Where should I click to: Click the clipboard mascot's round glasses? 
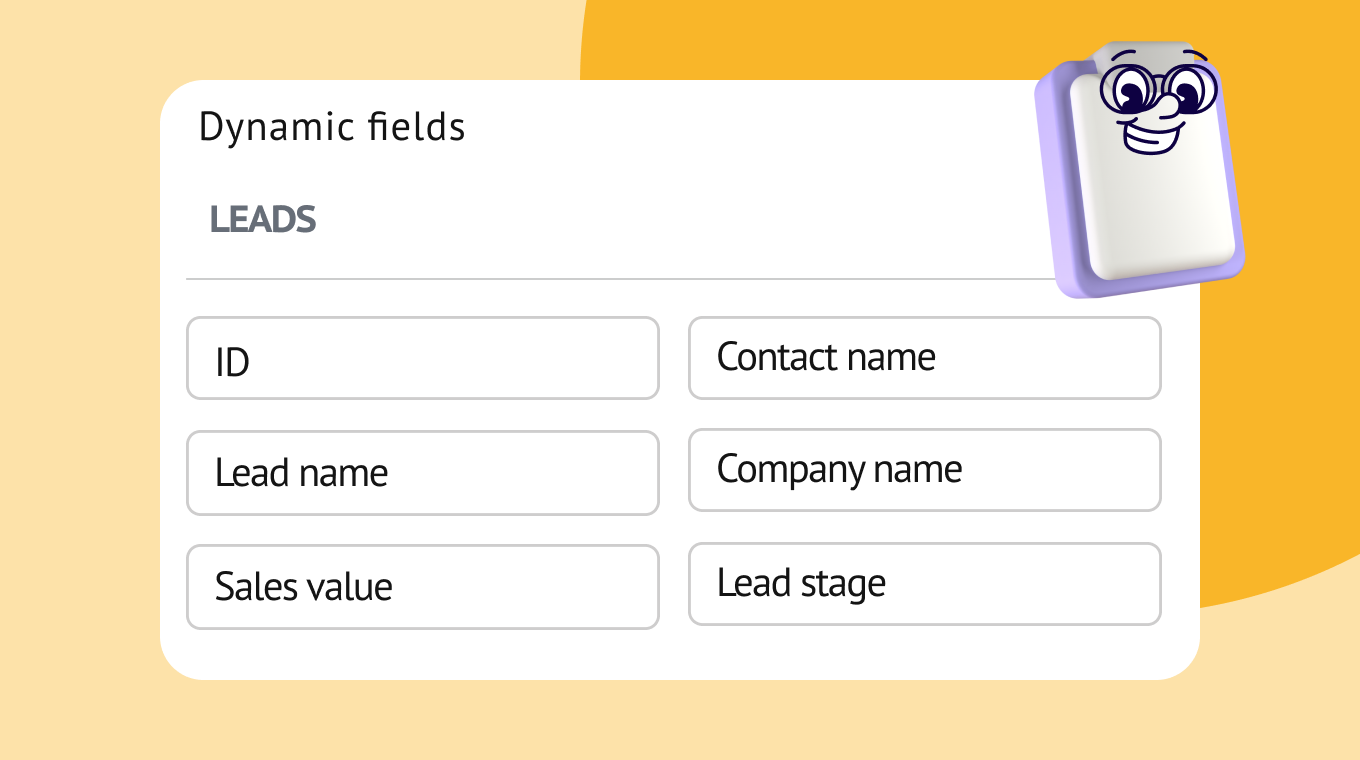(x=1156, y=89)
